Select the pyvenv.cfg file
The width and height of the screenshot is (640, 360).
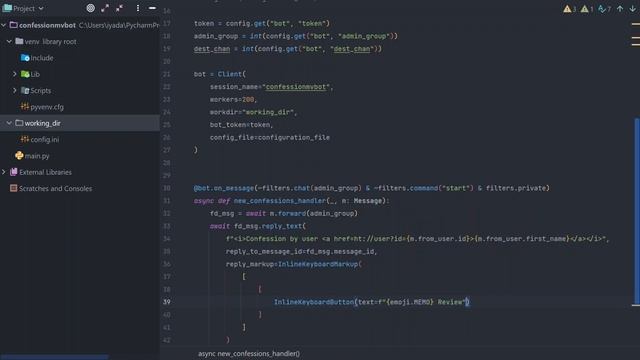click(47, 107)
